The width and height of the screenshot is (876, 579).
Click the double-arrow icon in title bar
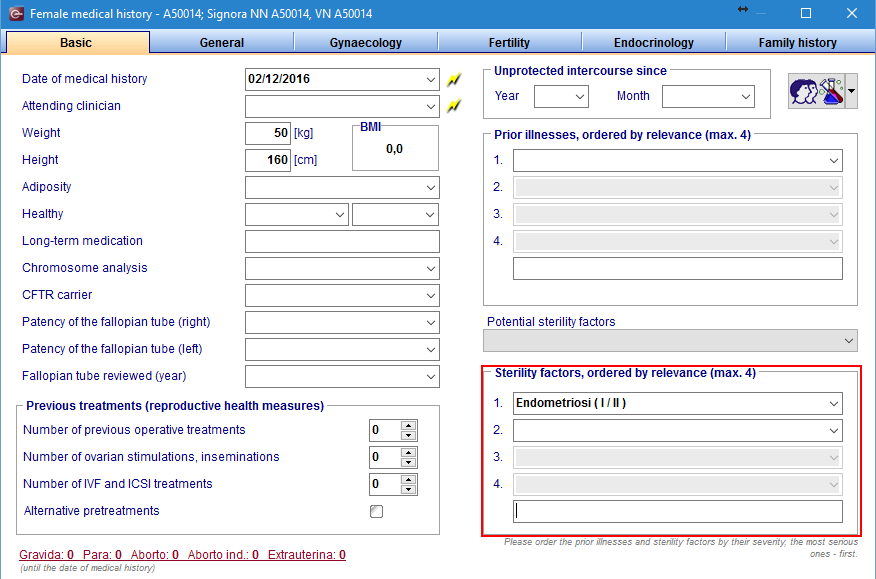click(742, 9)
